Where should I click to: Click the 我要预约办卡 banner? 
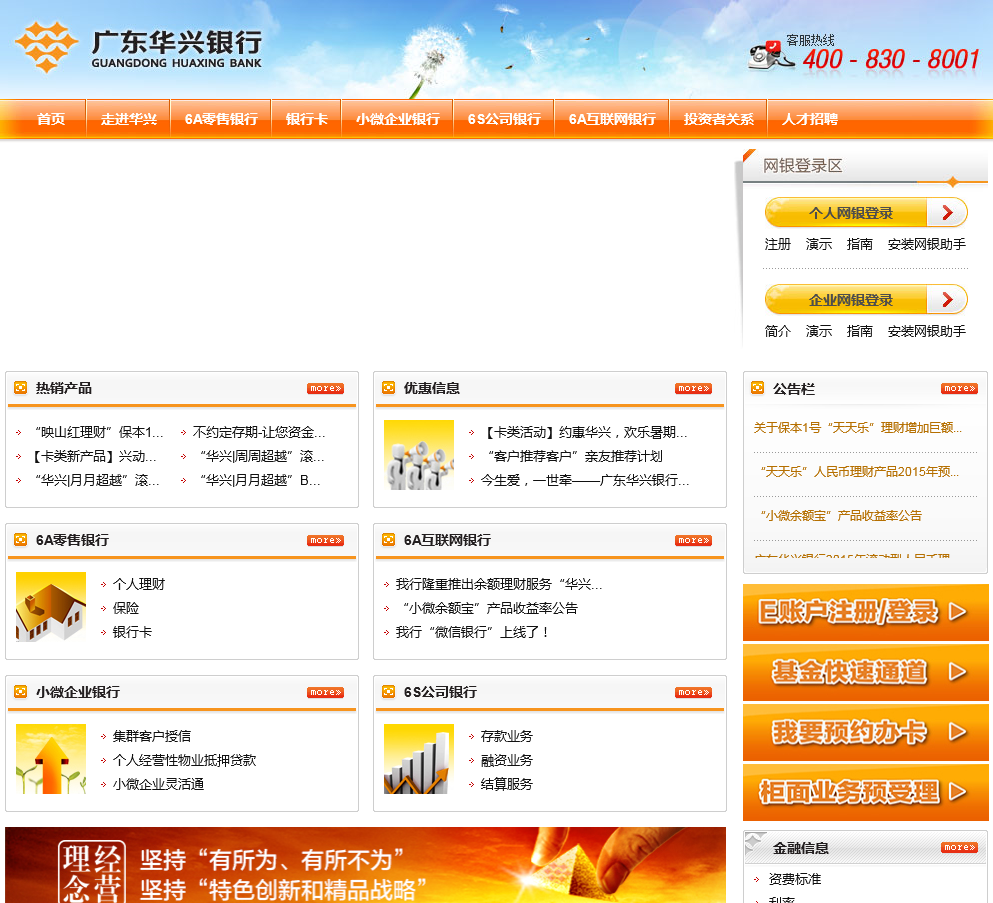(x=866, y=732)
